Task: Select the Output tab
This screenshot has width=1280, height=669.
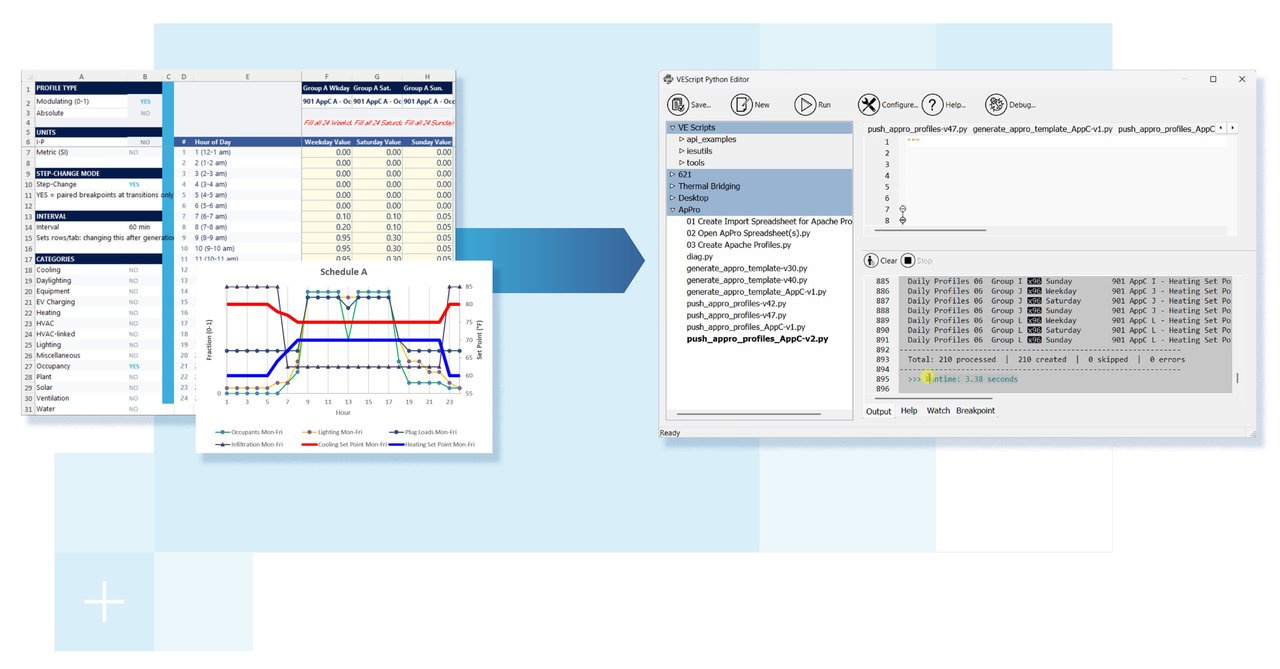Action: (879, 411)
